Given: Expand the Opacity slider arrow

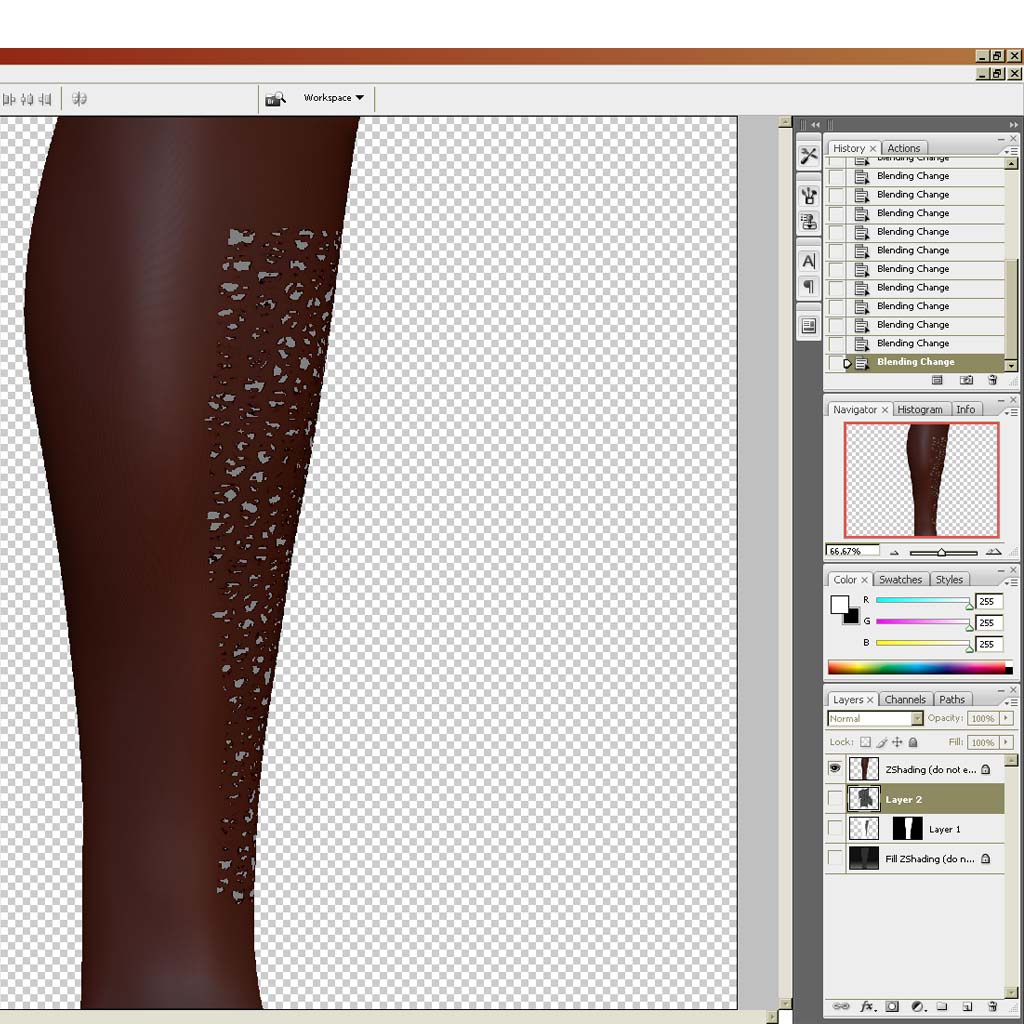Looking at the screenshot, I should tap(1006, 719).
